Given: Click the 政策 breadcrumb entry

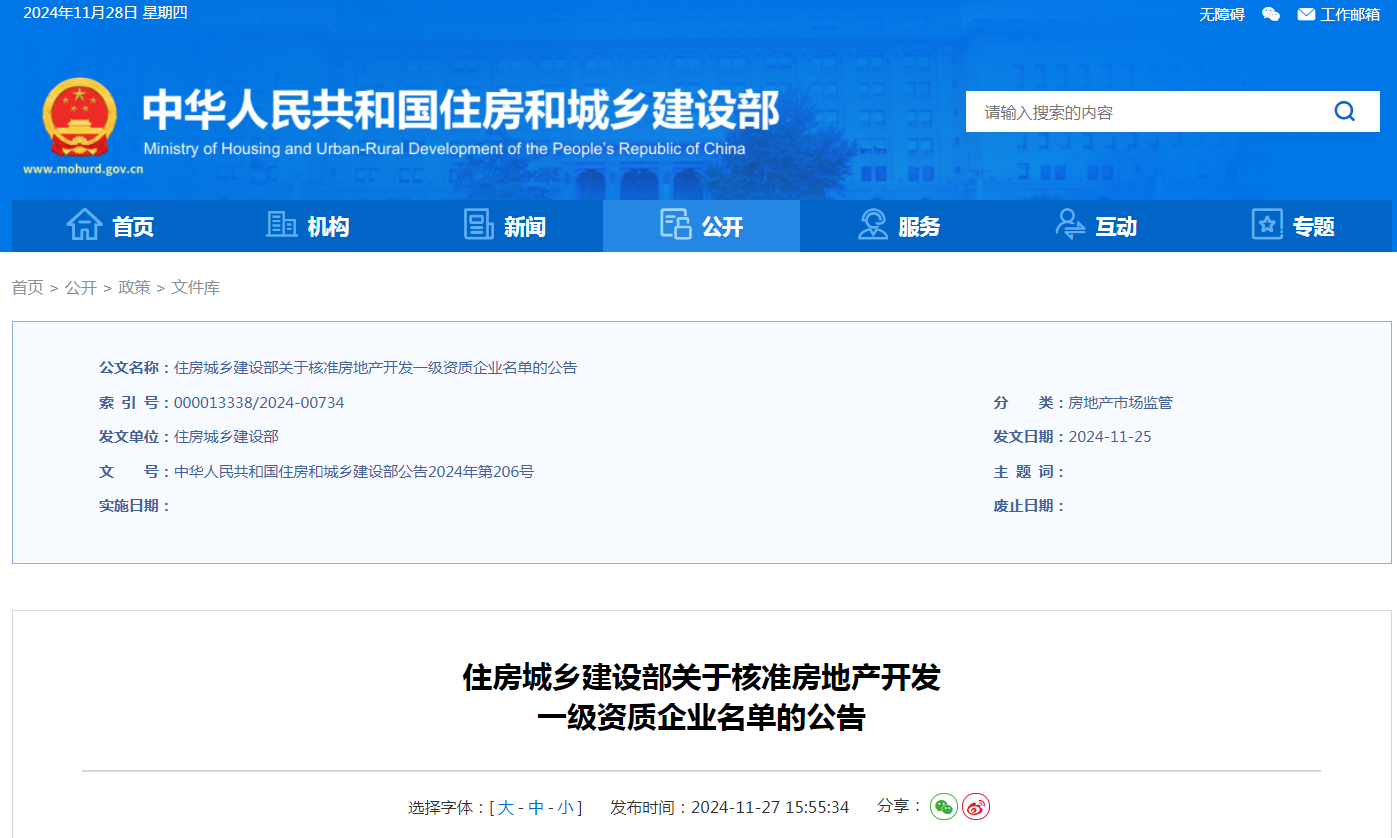Looking at the screenshot, I should pos(133,287).
